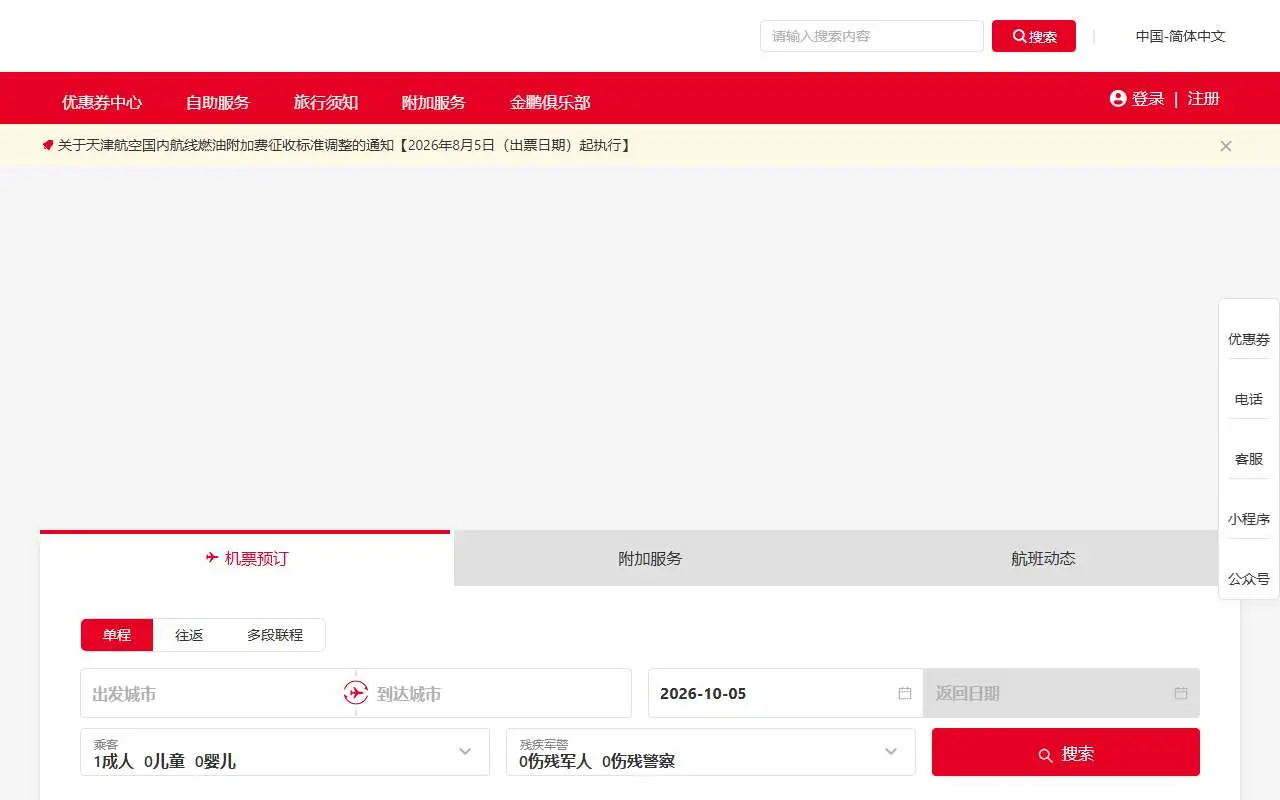Expand the 残疾军警 dropdown
This screenshot has width=1280, height=800.
tap(711, 752)
